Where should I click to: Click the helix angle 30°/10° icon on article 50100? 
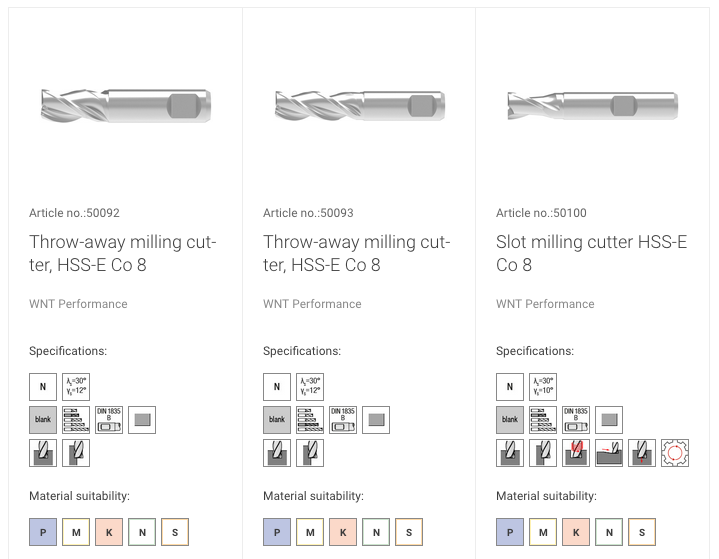pos(542,387)
